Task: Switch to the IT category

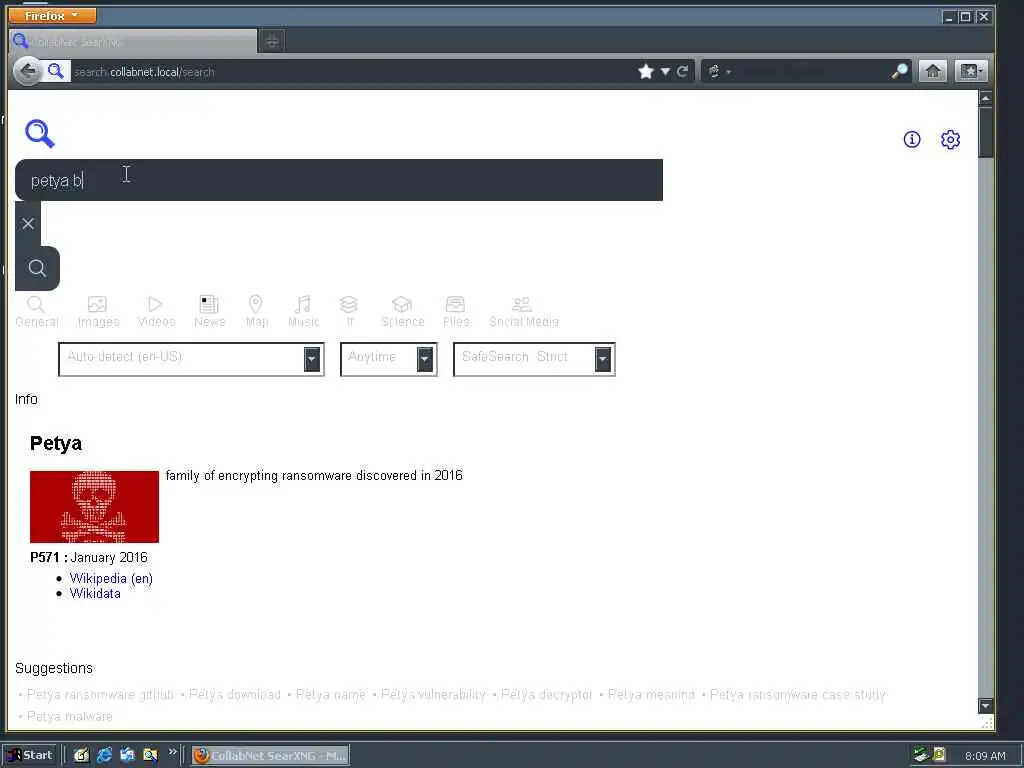Action: tap(349, 312)
